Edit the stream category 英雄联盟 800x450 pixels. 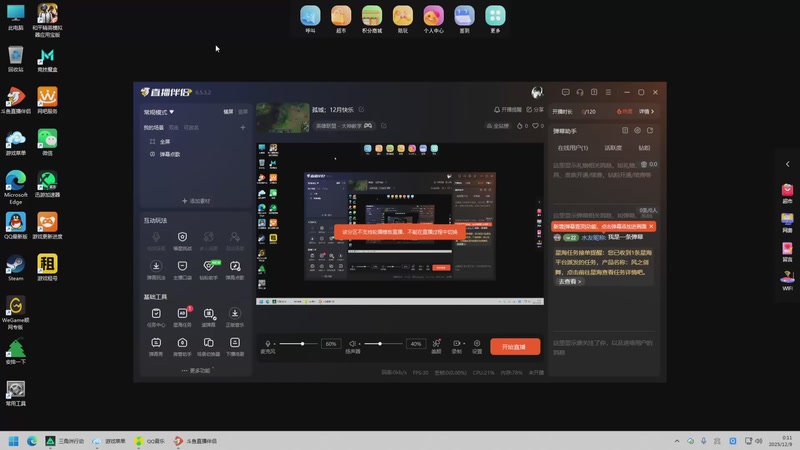(x=384, y=126)
